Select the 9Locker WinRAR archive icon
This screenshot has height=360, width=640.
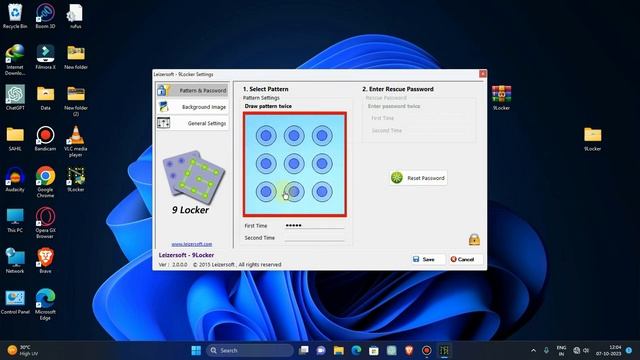click(x=501, y=98)
